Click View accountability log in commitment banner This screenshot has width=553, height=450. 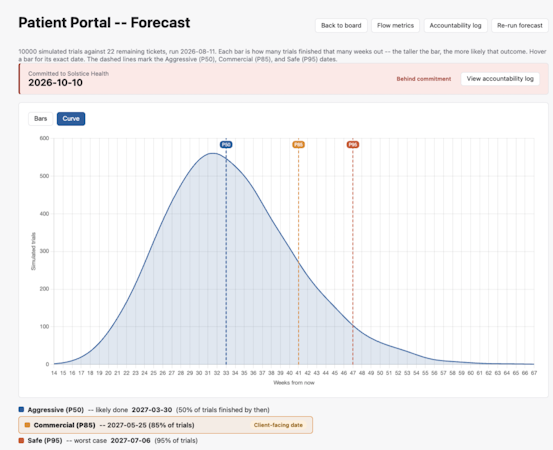(500, 79)
